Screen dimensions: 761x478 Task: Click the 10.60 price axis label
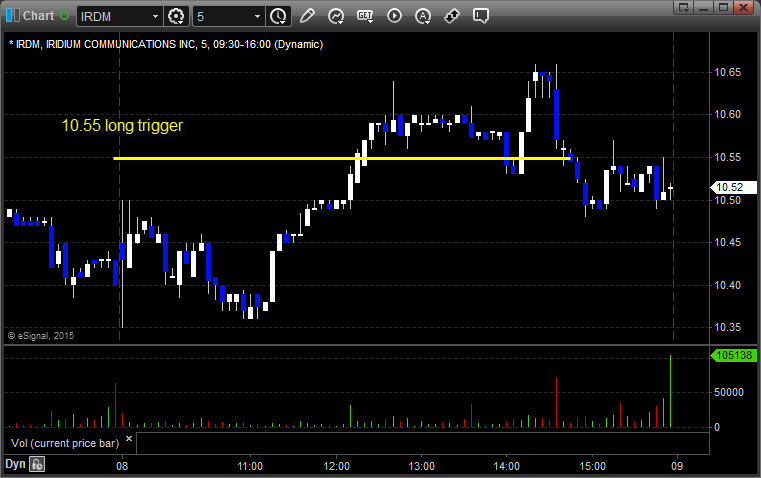[728, 115]
